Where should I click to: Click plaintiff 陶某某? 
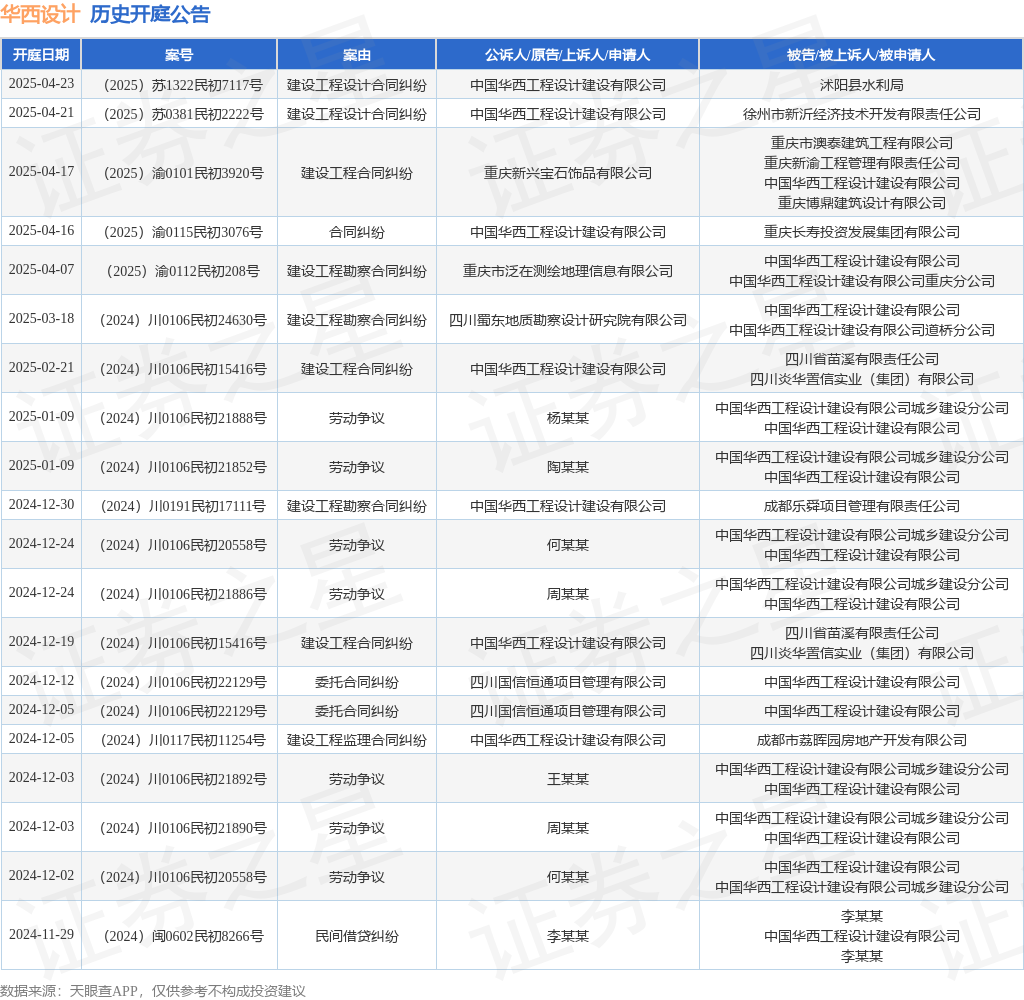click(568, 467)
